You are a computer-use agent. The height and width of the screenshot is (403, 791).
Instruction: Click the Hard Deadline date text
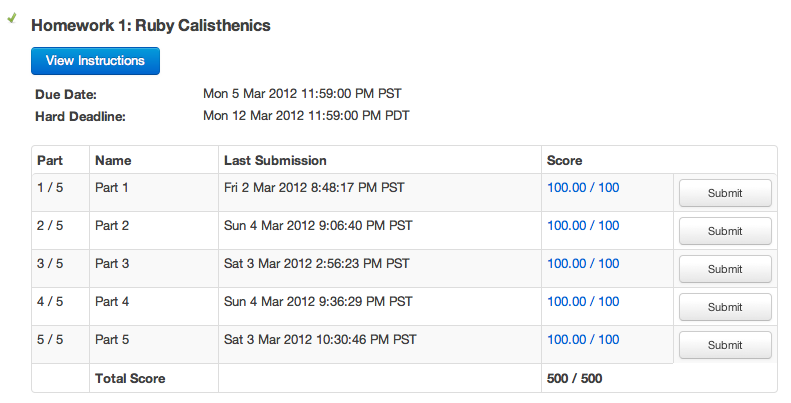click(306, 115)
